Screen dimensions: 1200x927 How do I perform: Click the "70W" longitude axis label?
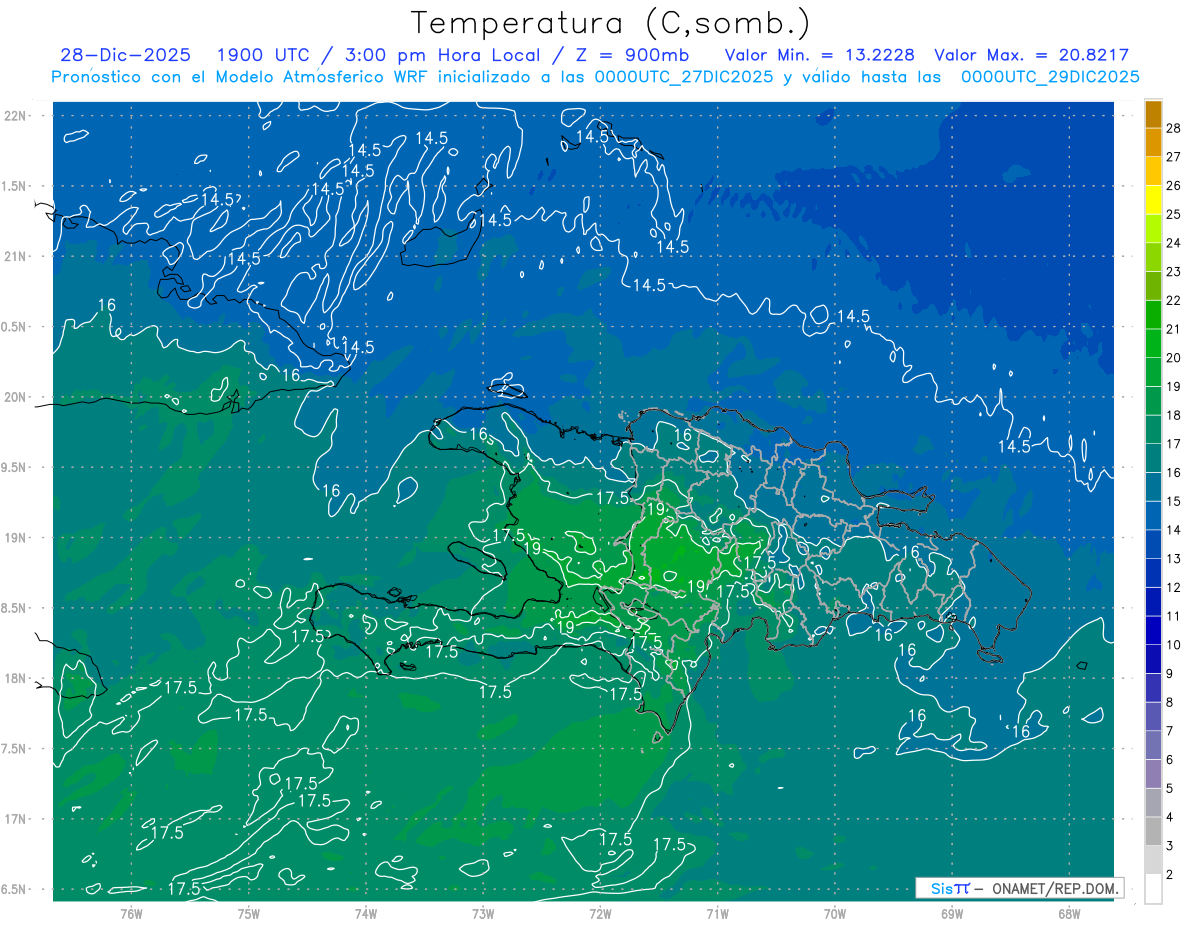835,914
